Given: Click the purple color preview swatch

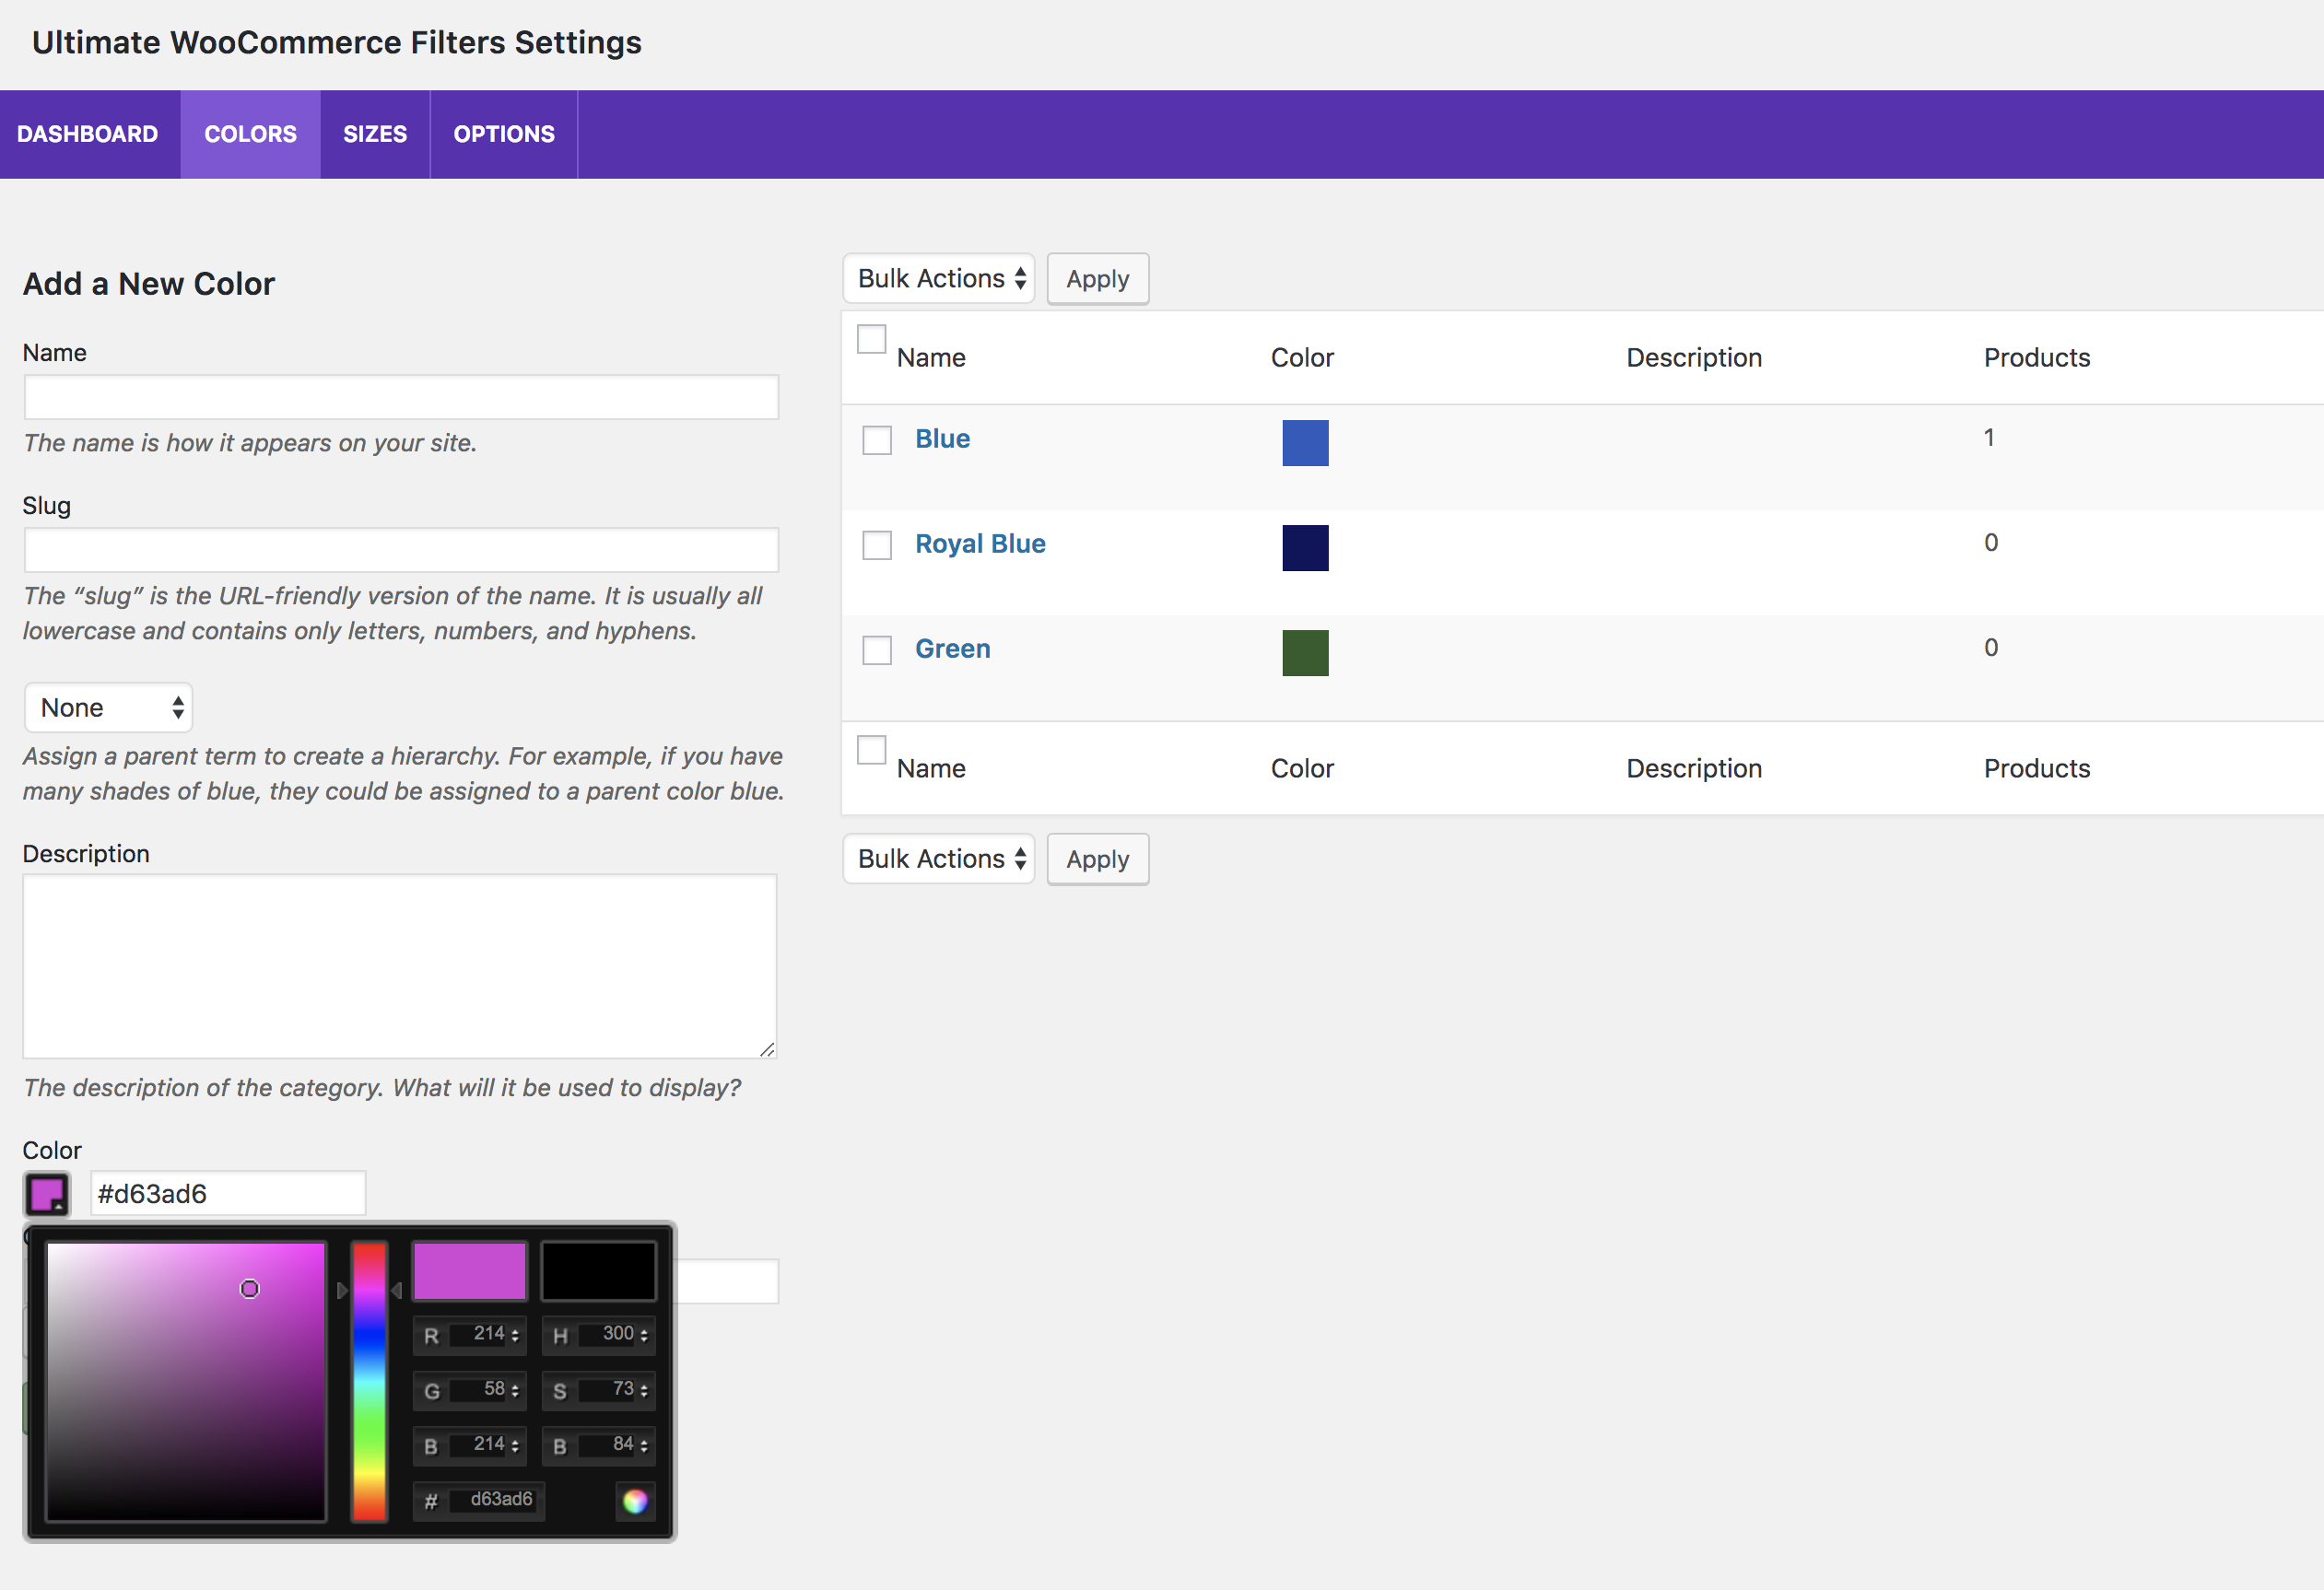Looking at the screenshot, I should [x=46, y=1193].
